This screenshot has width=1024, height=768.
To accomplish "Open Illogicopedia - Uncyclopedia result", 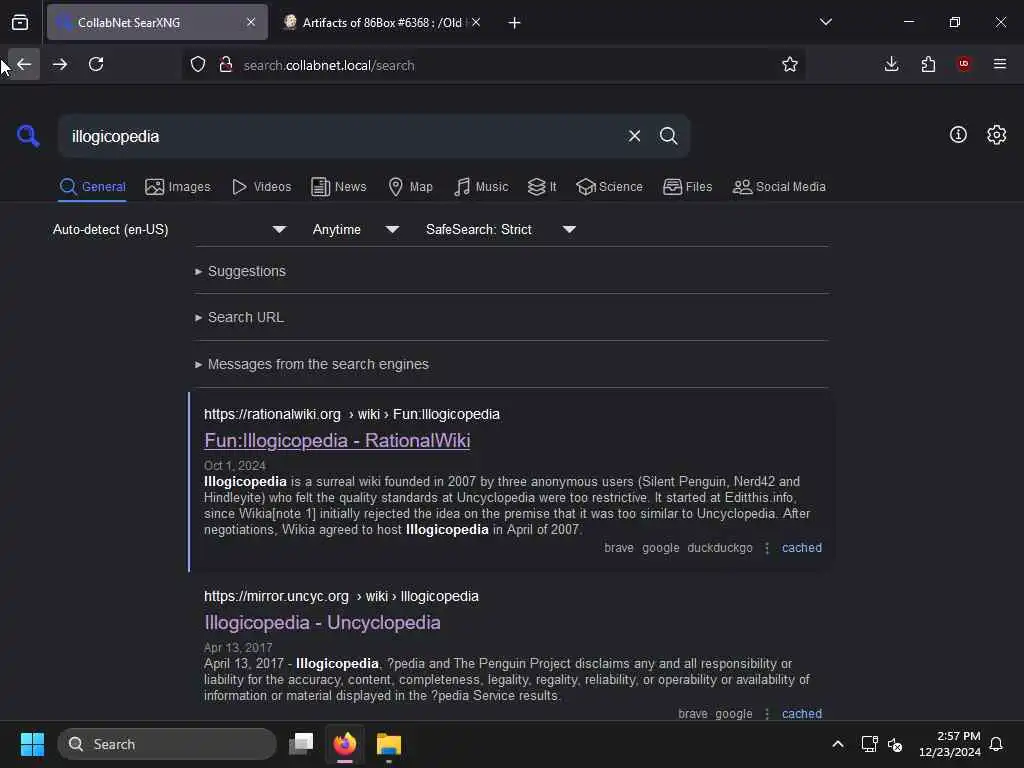I will (x=322, y=623).
